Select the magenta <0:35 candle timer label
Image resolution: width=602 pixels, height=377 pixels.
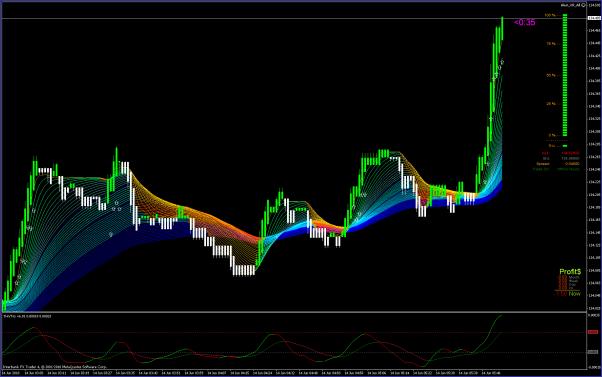[524, 23]
